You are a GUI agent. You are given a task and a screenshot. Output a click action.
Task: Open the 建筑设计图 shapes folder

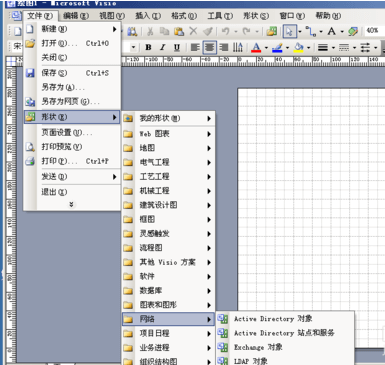(x=168, y=205)
